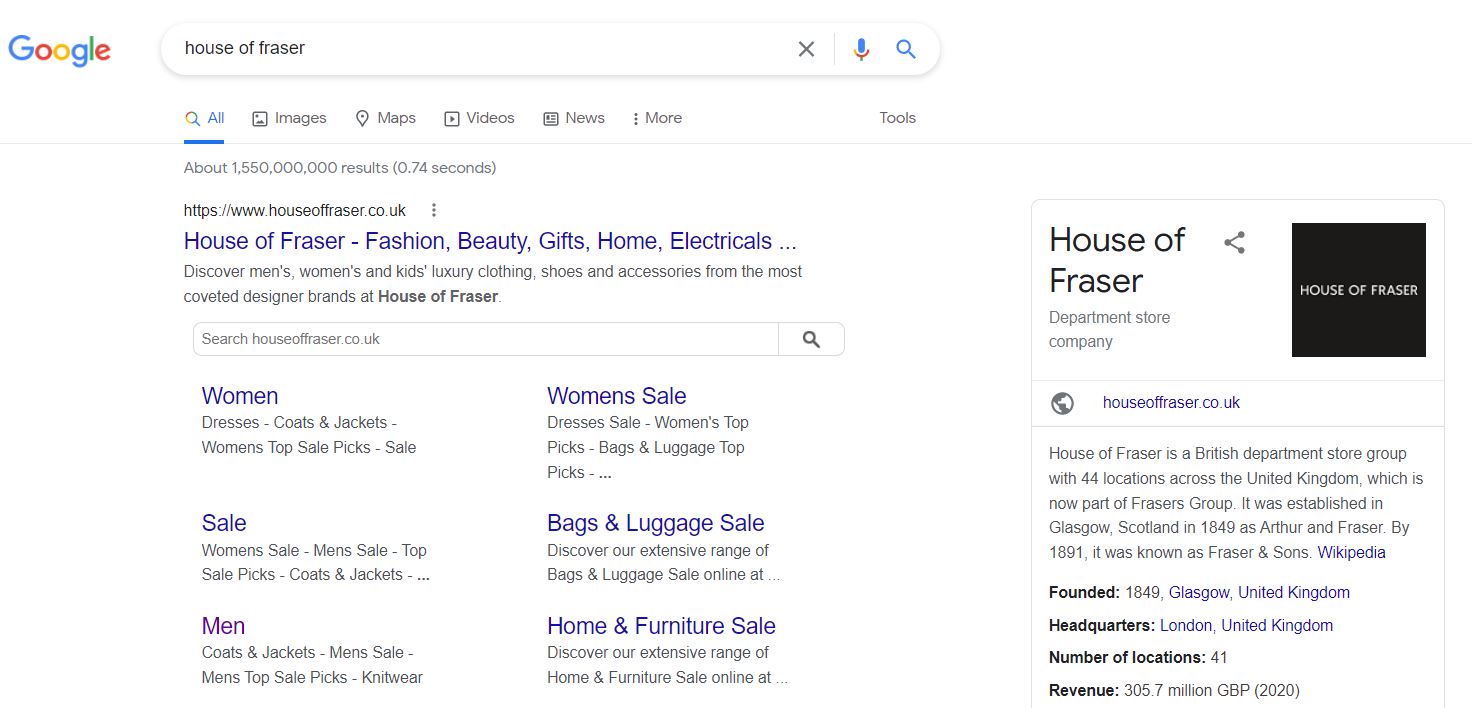The image size is (1472, 708).
Task: Click the House of Fraser logo thumbnail
Action: pos(1358,290)
